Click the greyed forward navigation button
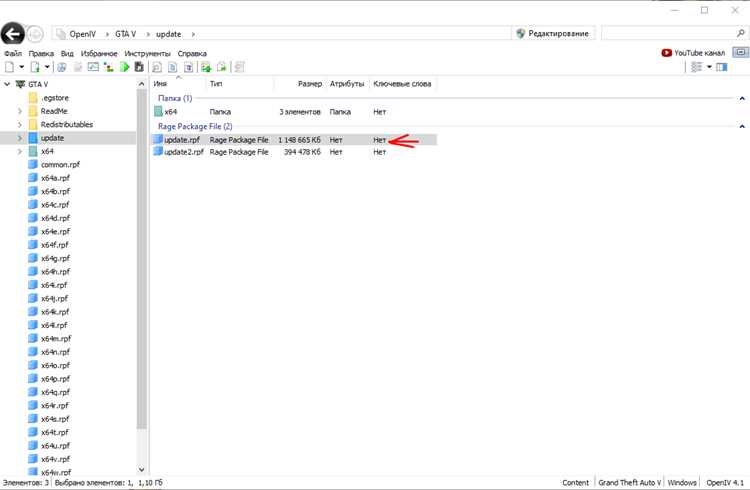750x490 pixels. coord(34,34)
